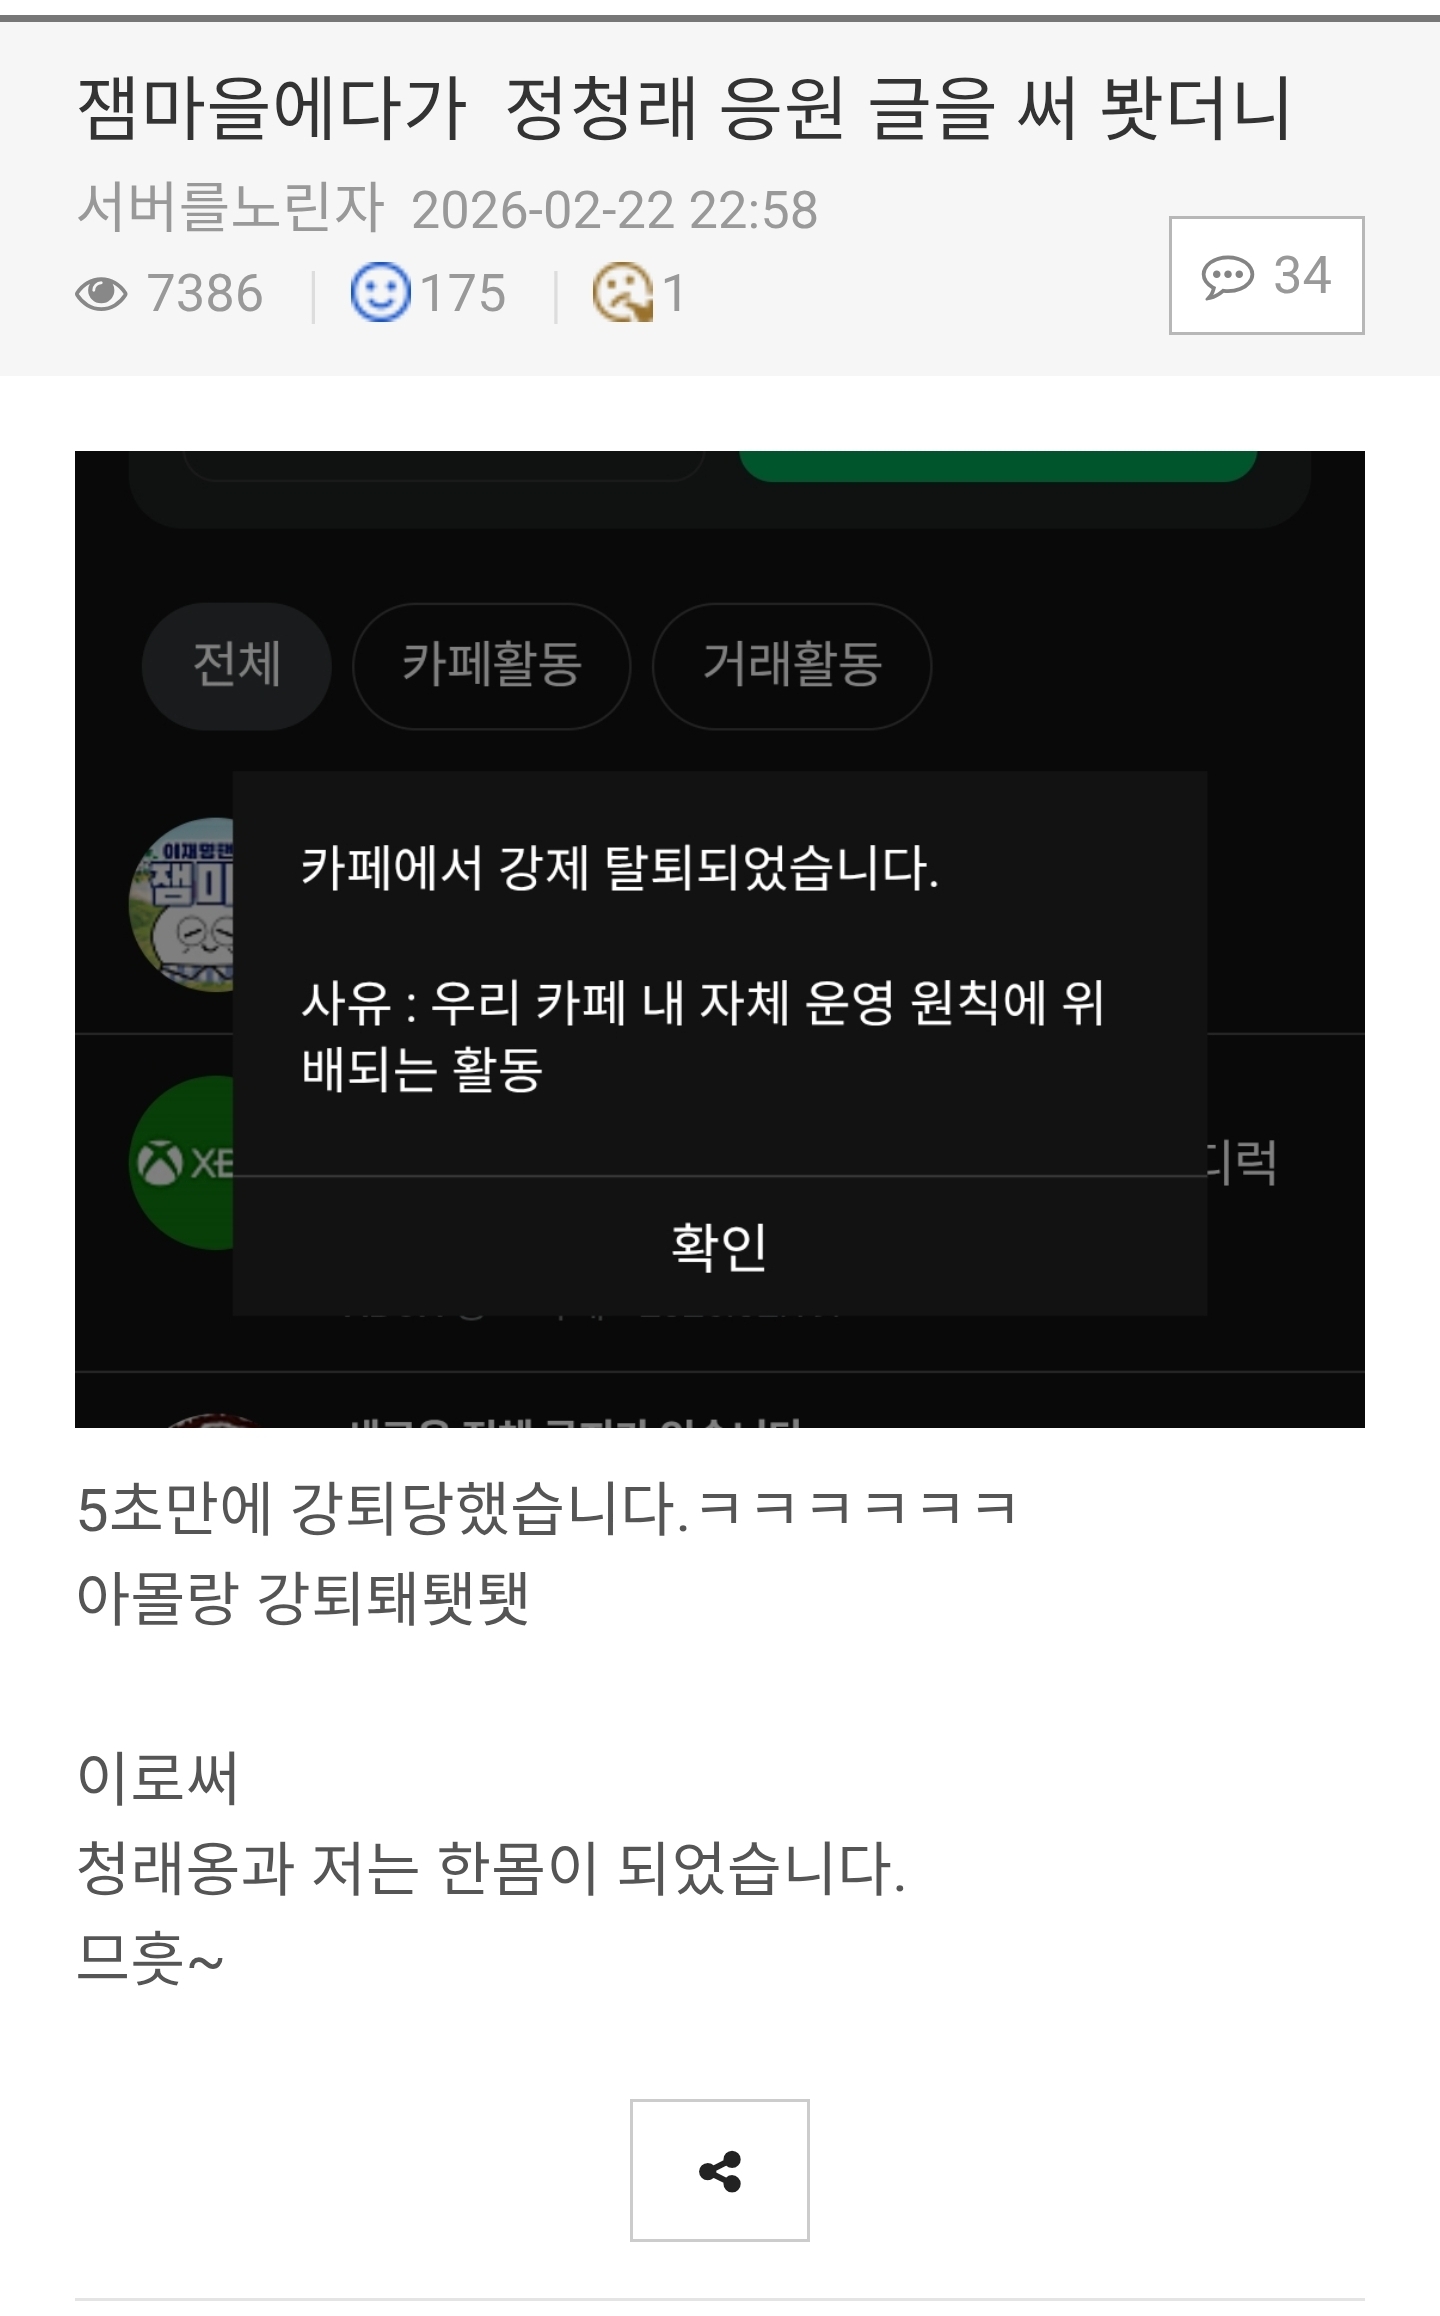The image size is (1440, 2316).
Task: Select the 전체 filter tab
Action: coord(236,665)
